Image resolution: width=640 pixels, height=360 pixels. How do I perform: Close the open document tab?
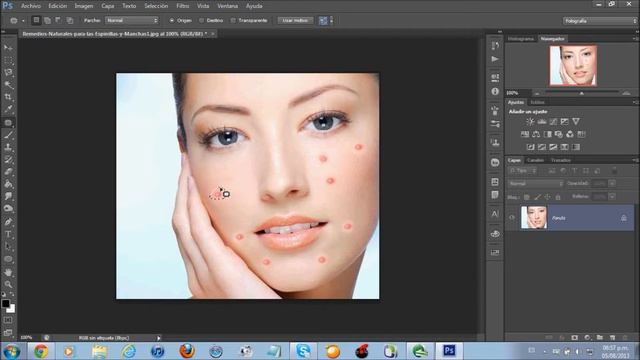(213, 34)
